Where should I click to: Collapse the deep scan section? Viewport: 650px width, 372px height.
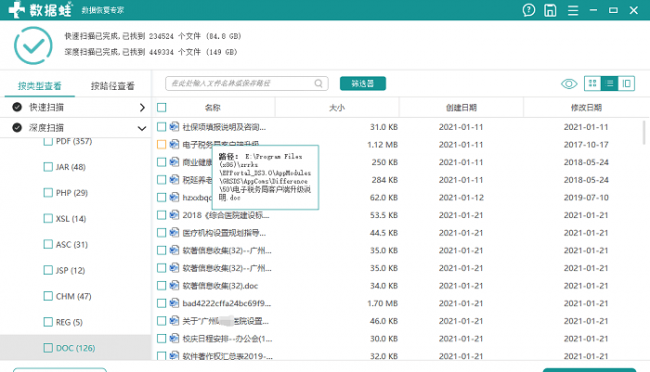pyautogui.click(x=142, y=128)
